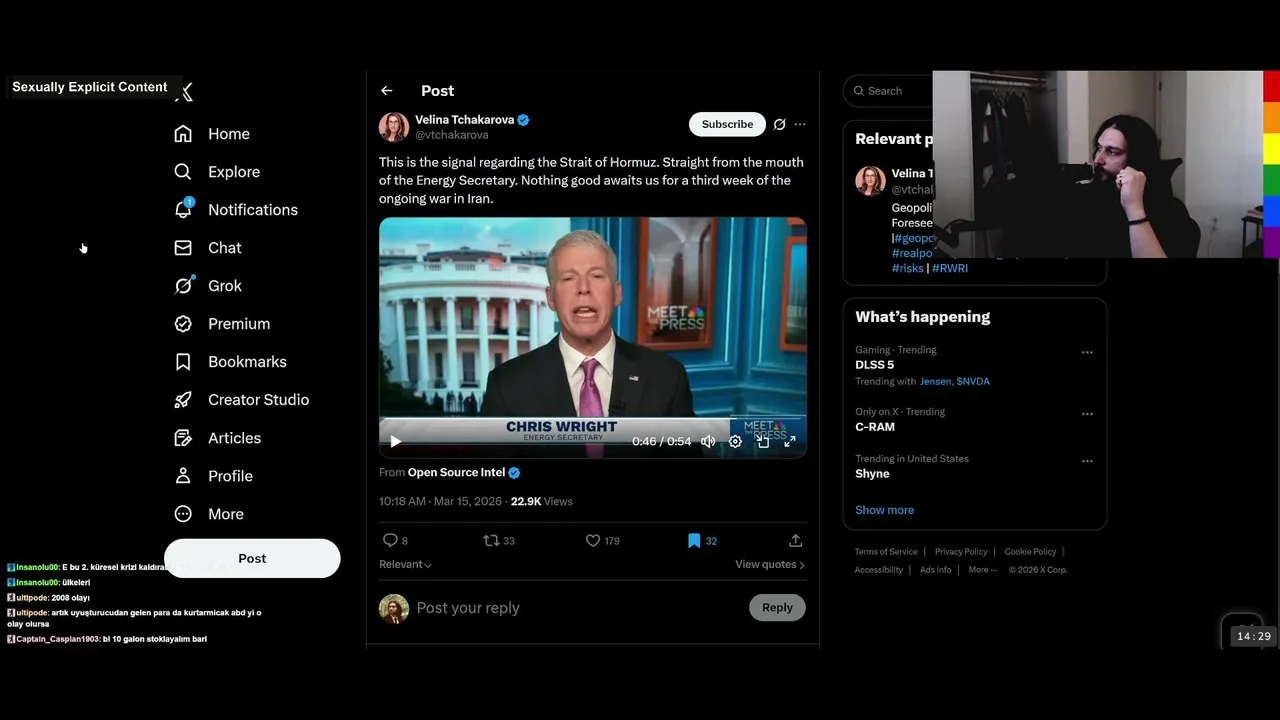Image resolution: width=1280 pixels, height=720 pixels.
Task: Expand the footer More menu
Action: (x=982, y=570)
